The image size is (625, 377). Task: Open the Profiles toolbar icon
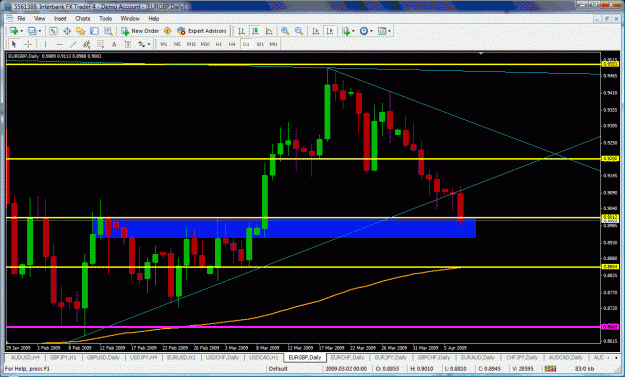32,31
